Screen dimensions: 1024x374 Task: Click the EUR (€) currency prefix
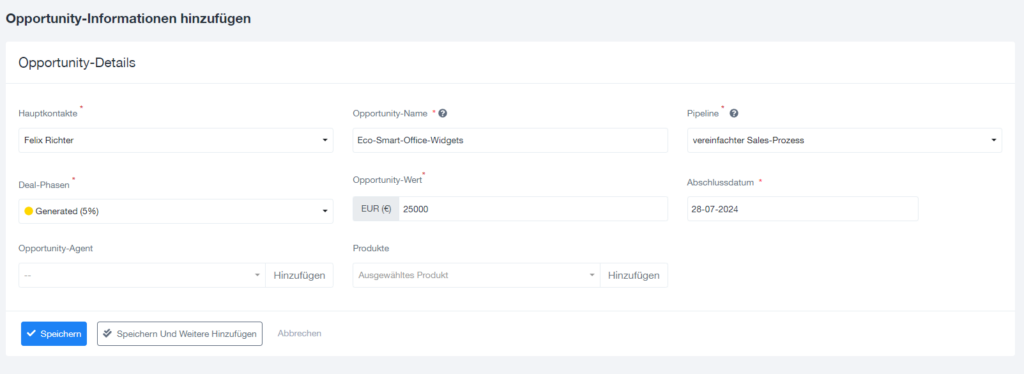coord(376,209)
